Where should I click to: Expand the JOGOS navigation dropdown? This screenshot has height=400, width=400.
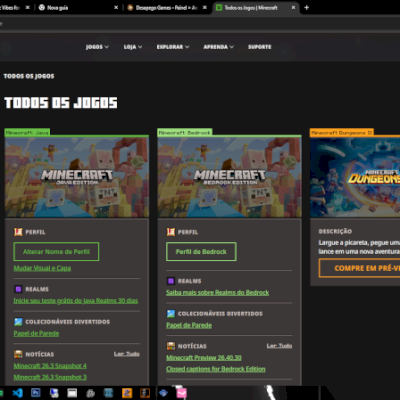[x=97, y=47]
